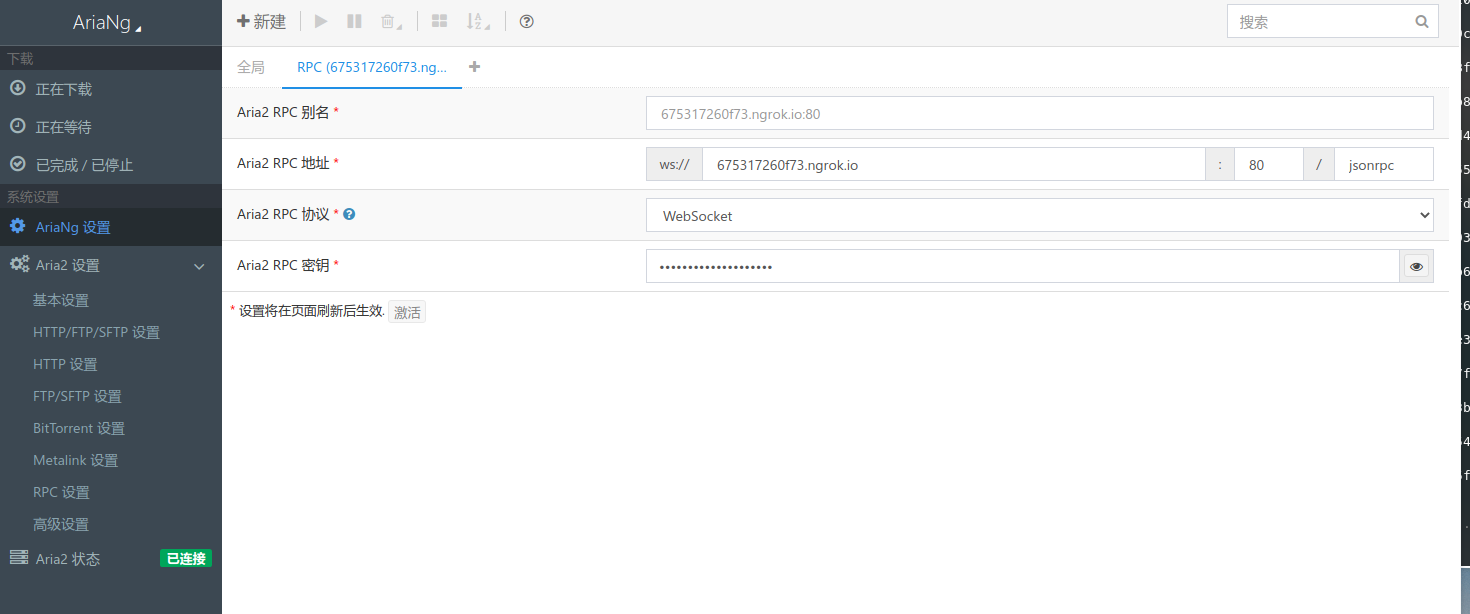The width and height of the screenshot is (1470, 614).
Task: Select AriaNg 设置 in sidebar
Action: coord(110,227)
